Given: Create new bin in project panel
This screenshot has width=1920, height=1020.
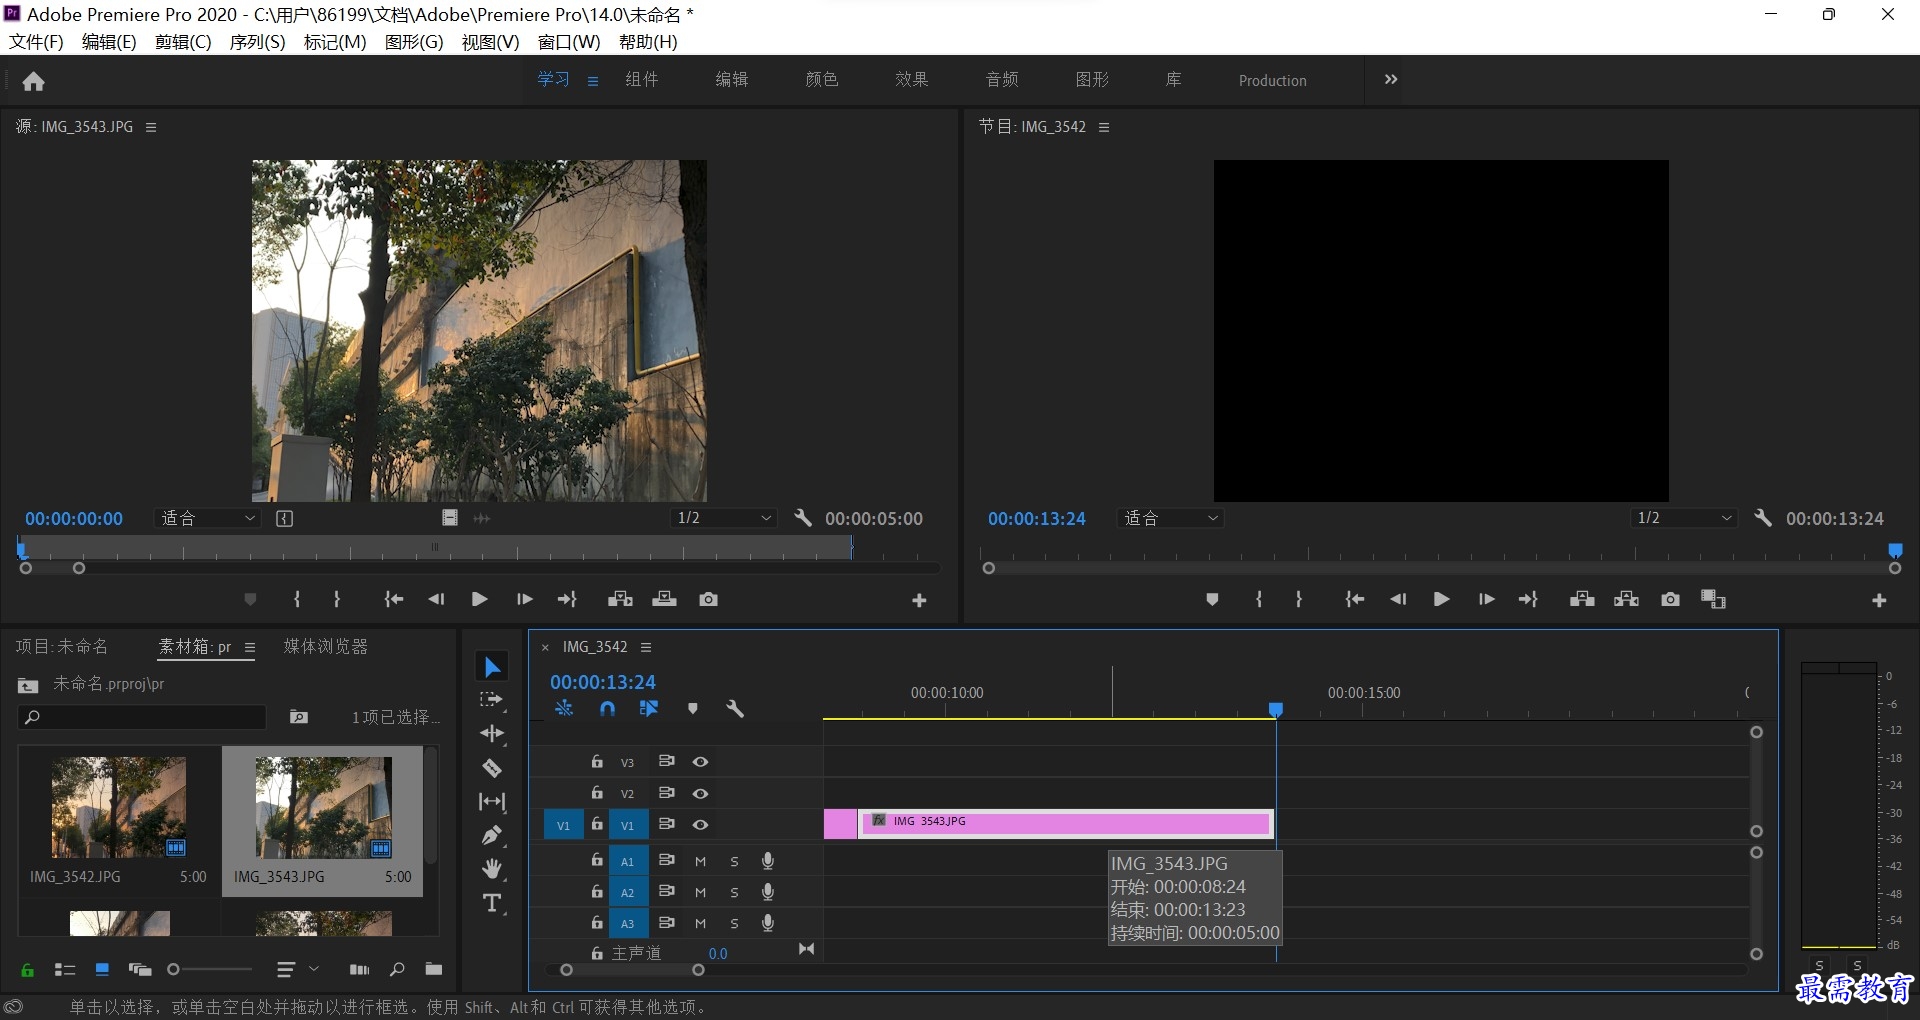Looking at the screenshot, I should click(x=433, y=969).
